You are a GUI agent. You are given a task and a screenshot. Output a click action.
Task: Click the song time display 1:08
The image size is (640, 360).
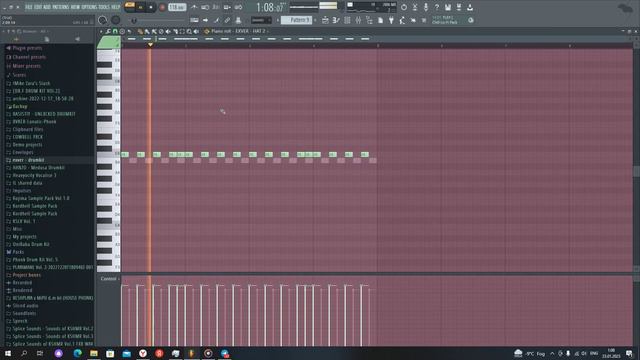click(269, 7)
